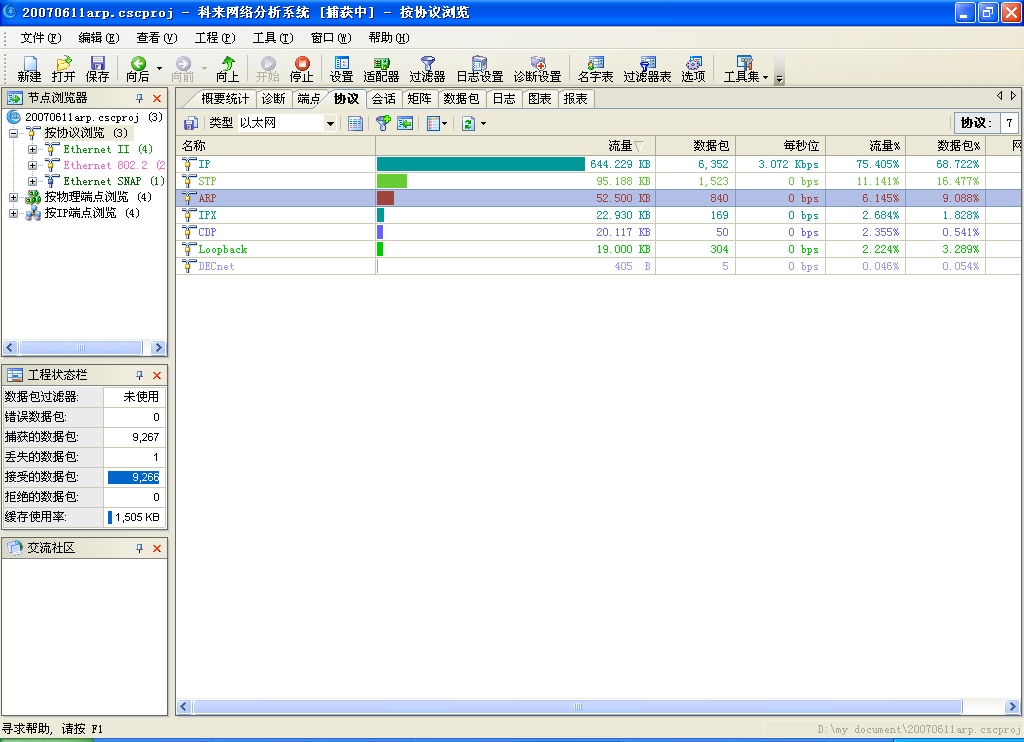The image size is (1024, 742).
Task: Click the 停止 (Stop) capture icon
Action: pyautogui.click(x=301, y=68)
